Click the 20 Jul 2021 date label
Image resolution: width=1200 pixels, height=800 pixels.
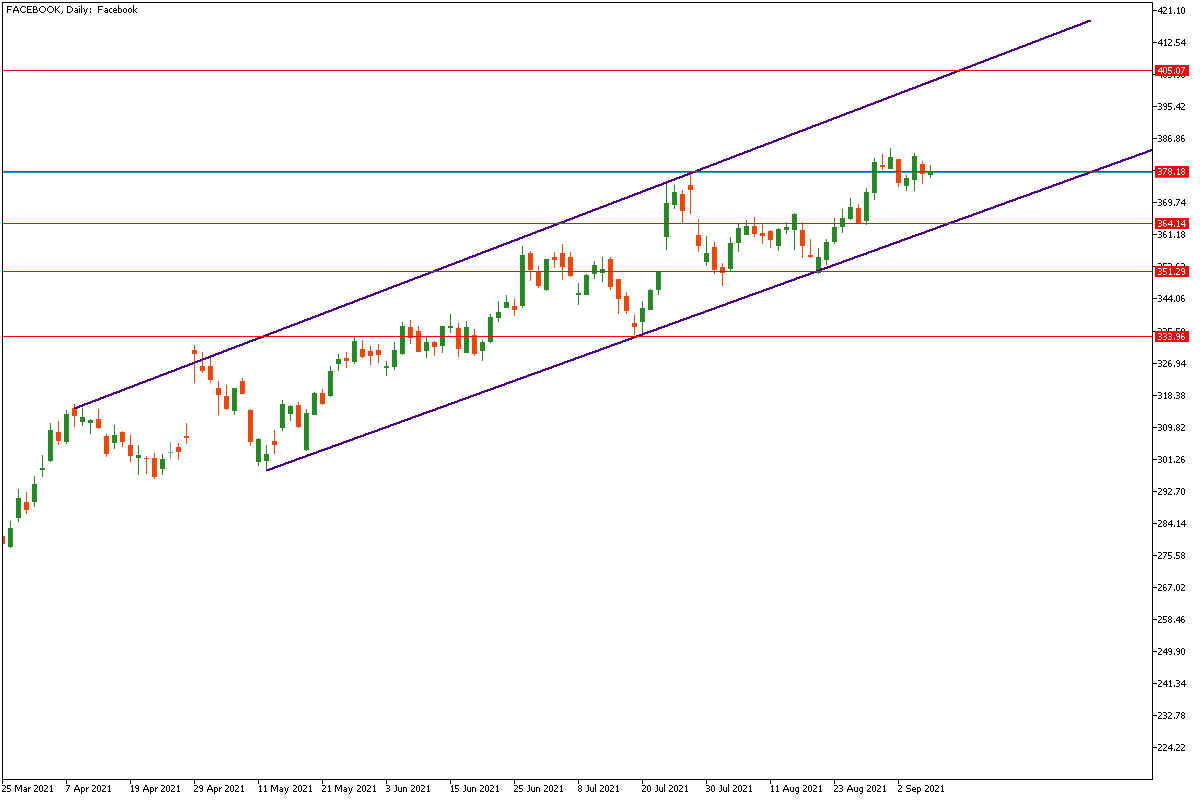(666, 788)
